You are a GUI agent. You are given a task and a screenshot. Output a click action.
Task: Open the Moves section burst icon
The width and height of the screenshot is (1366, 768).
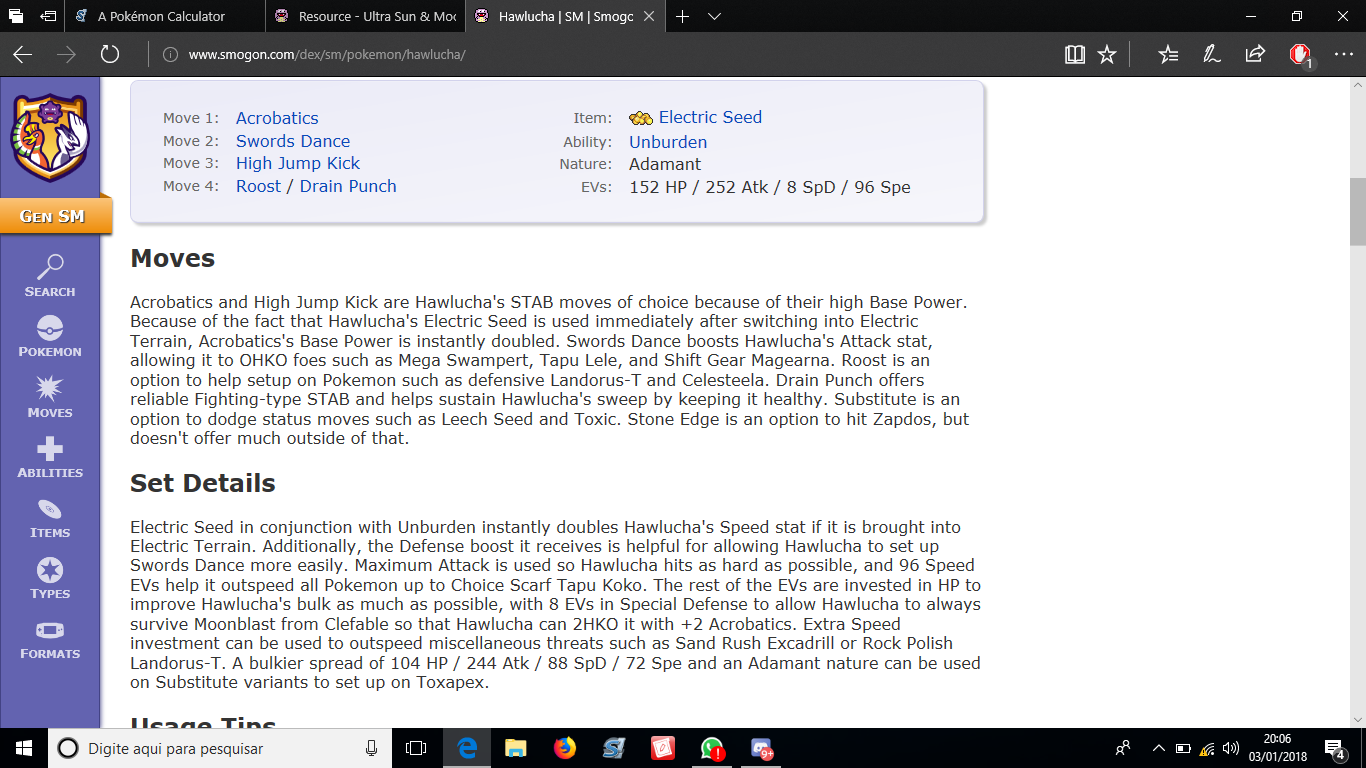coord(50,388)
